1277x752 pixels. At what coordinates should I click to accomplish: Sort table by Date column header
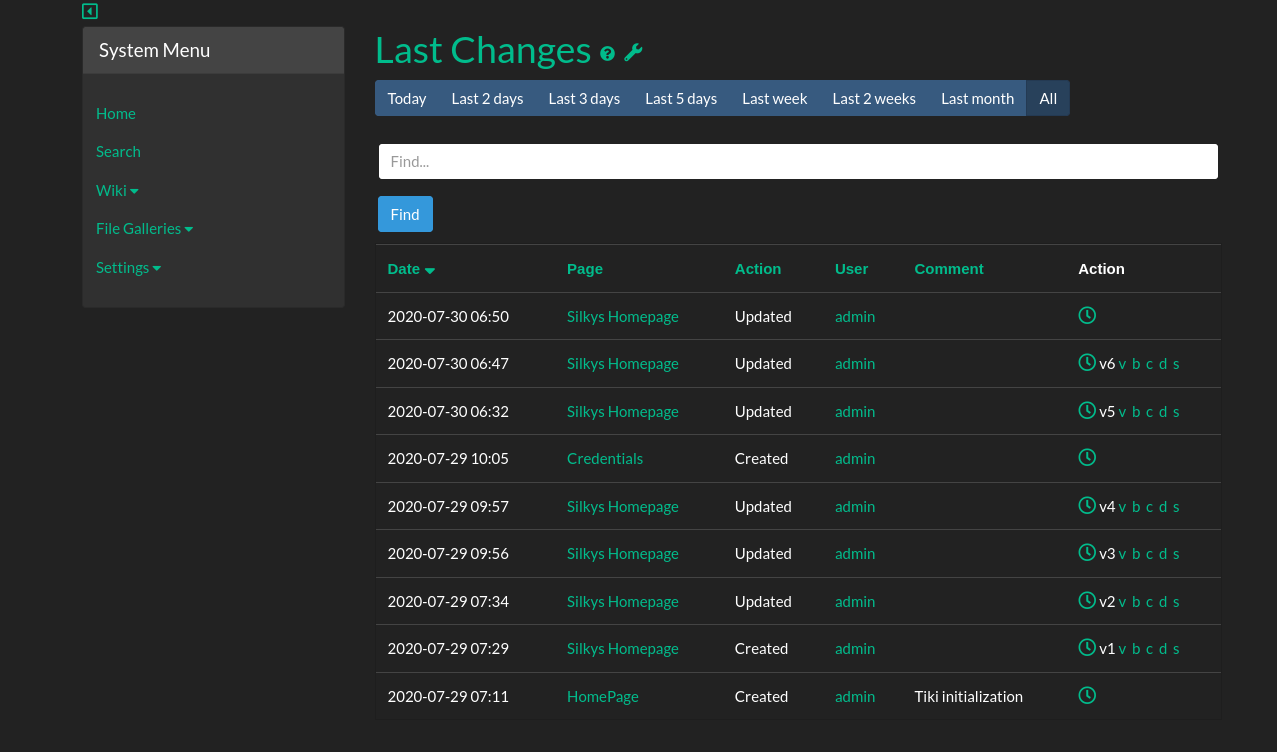pos(404,269)
